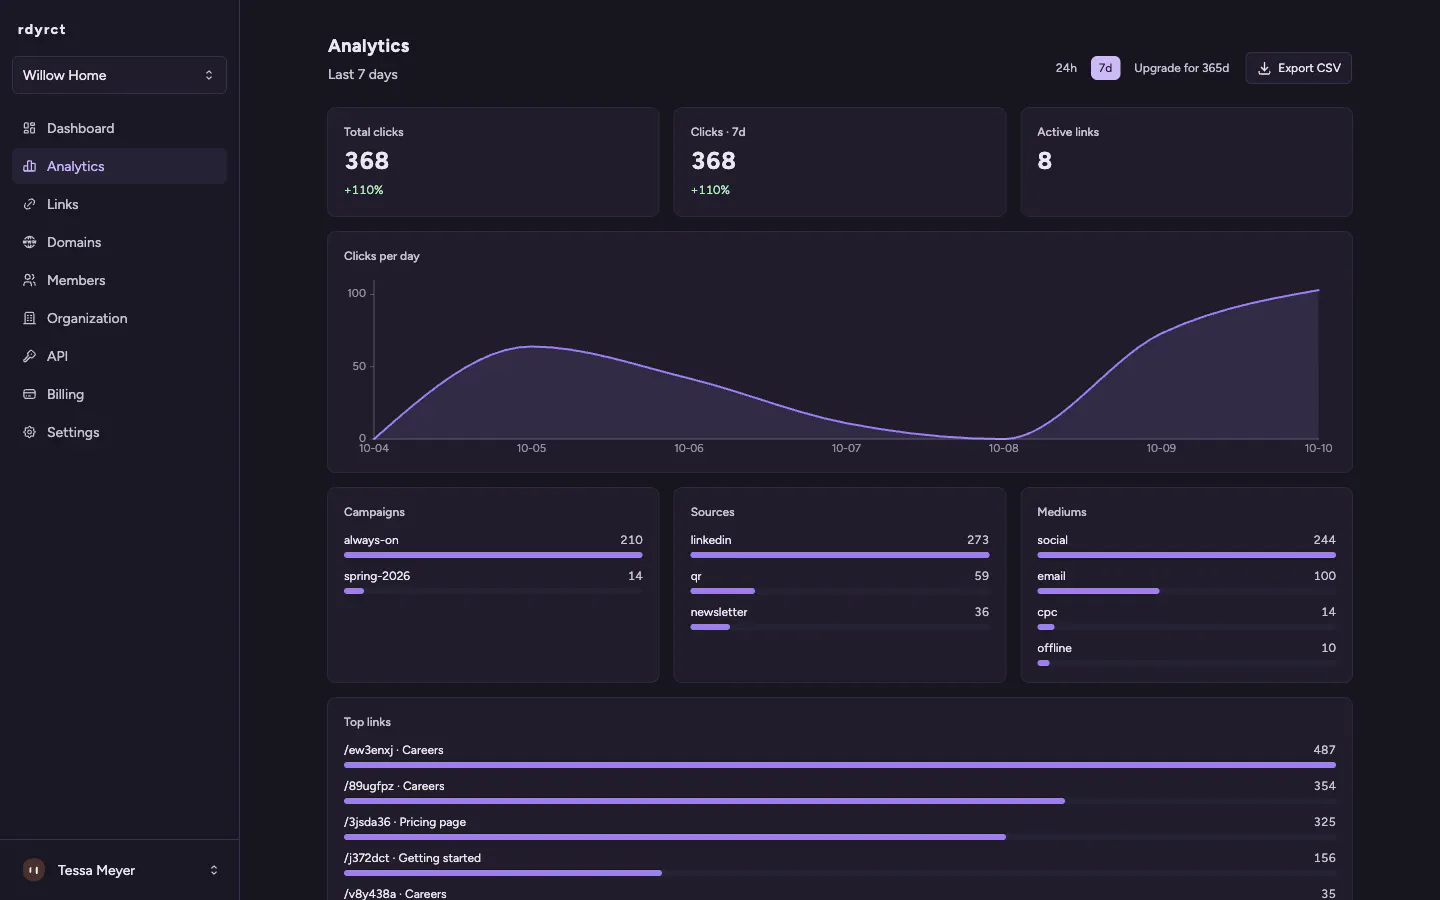Click the /j372dct · Getting started link
Image resolution: width=1440 pixels, height=900 pixels.
coord(412,858)
